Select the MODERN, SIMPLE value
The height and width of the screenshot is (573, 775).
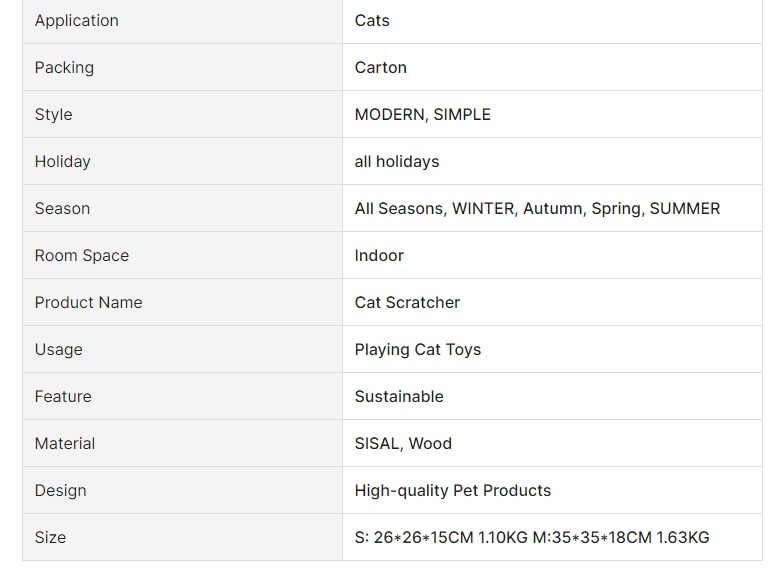point(422,115)
